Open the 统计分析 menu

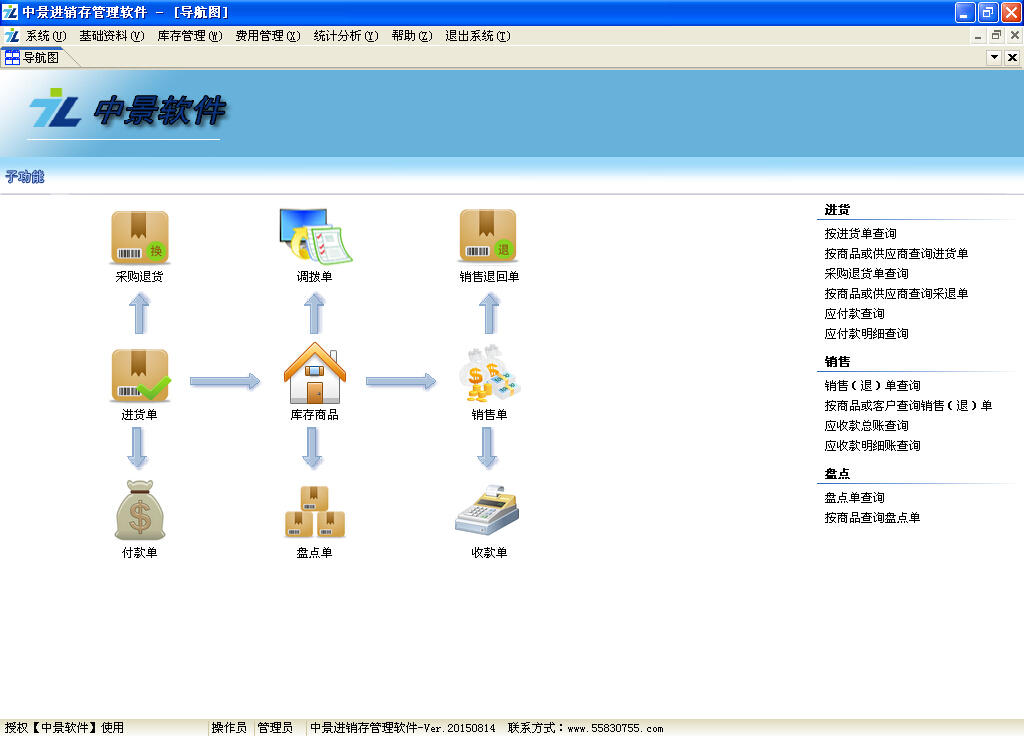pyautogui.click(x=345, y=36)
